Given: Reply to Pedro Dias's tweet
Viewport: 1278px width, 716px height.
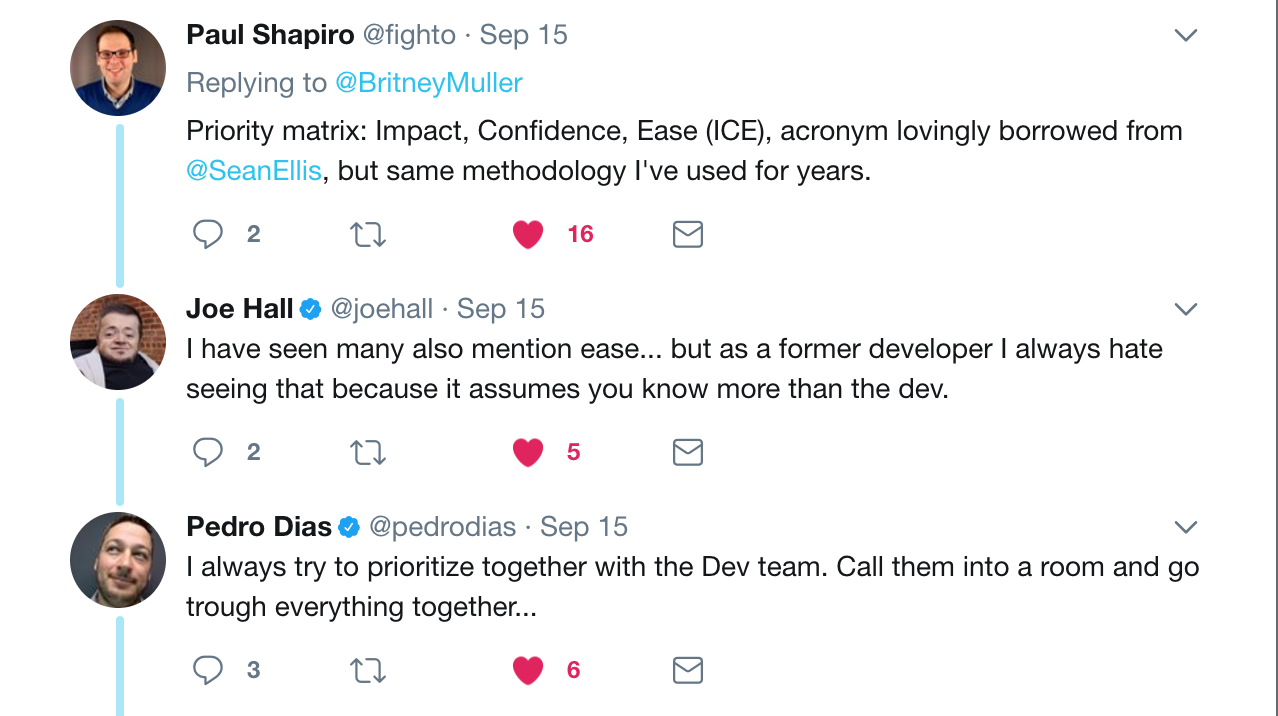Looking at the screenshot, I should (x=208, y=670).
